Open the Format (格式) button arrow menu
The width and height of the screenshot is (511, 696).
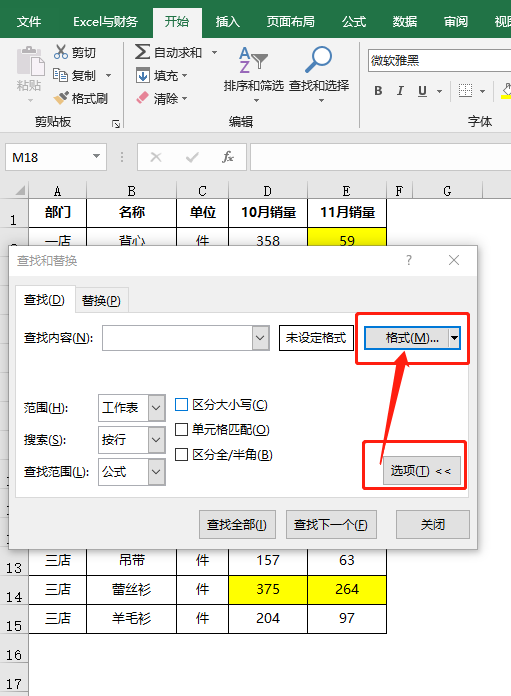coord(454,338)
